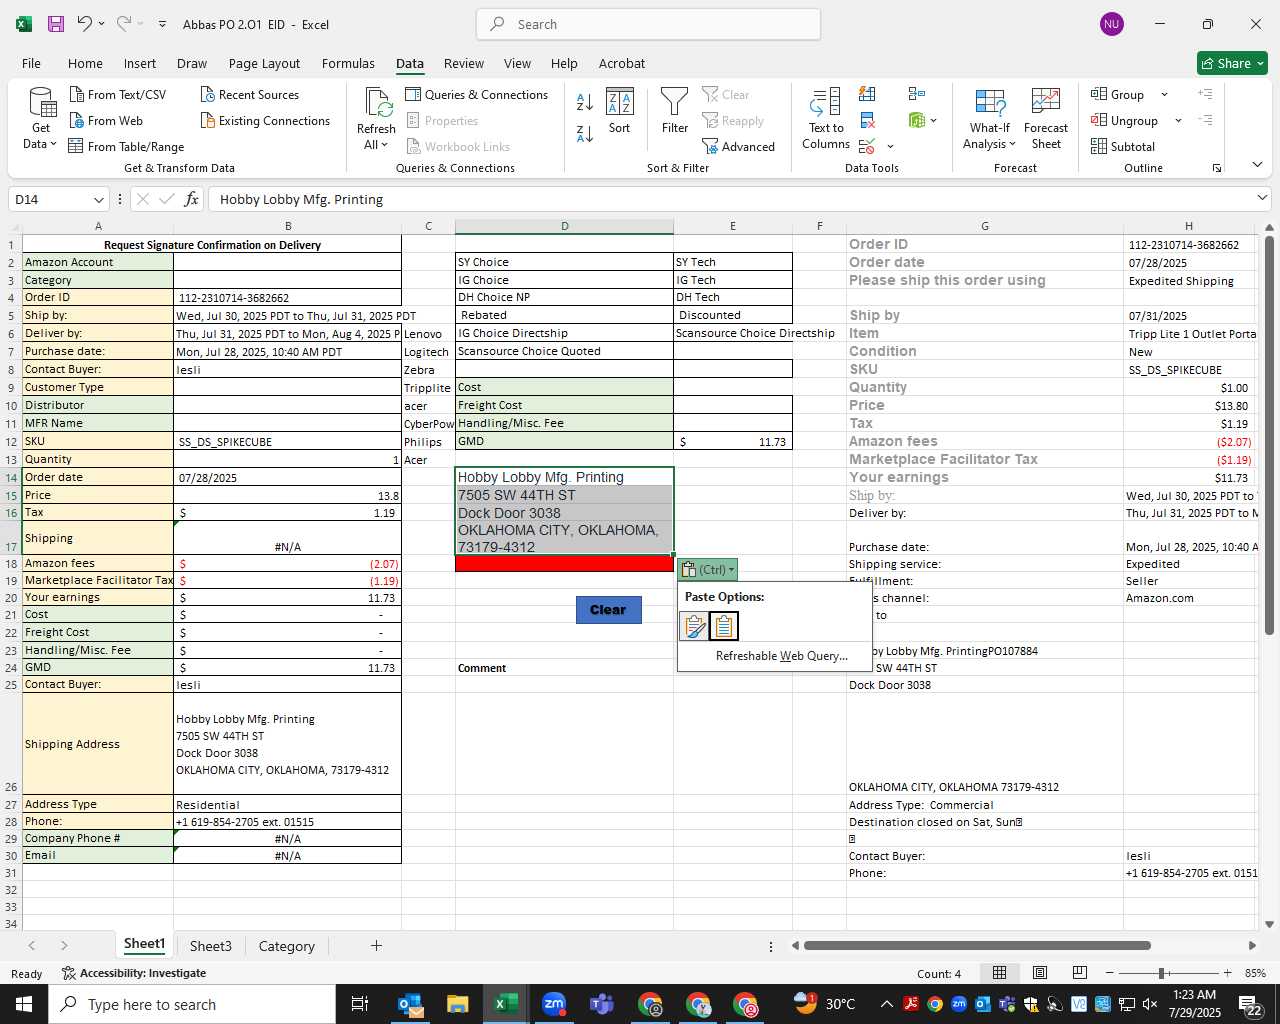Expand the Name Box dropdown

click(x=97, y=199)
